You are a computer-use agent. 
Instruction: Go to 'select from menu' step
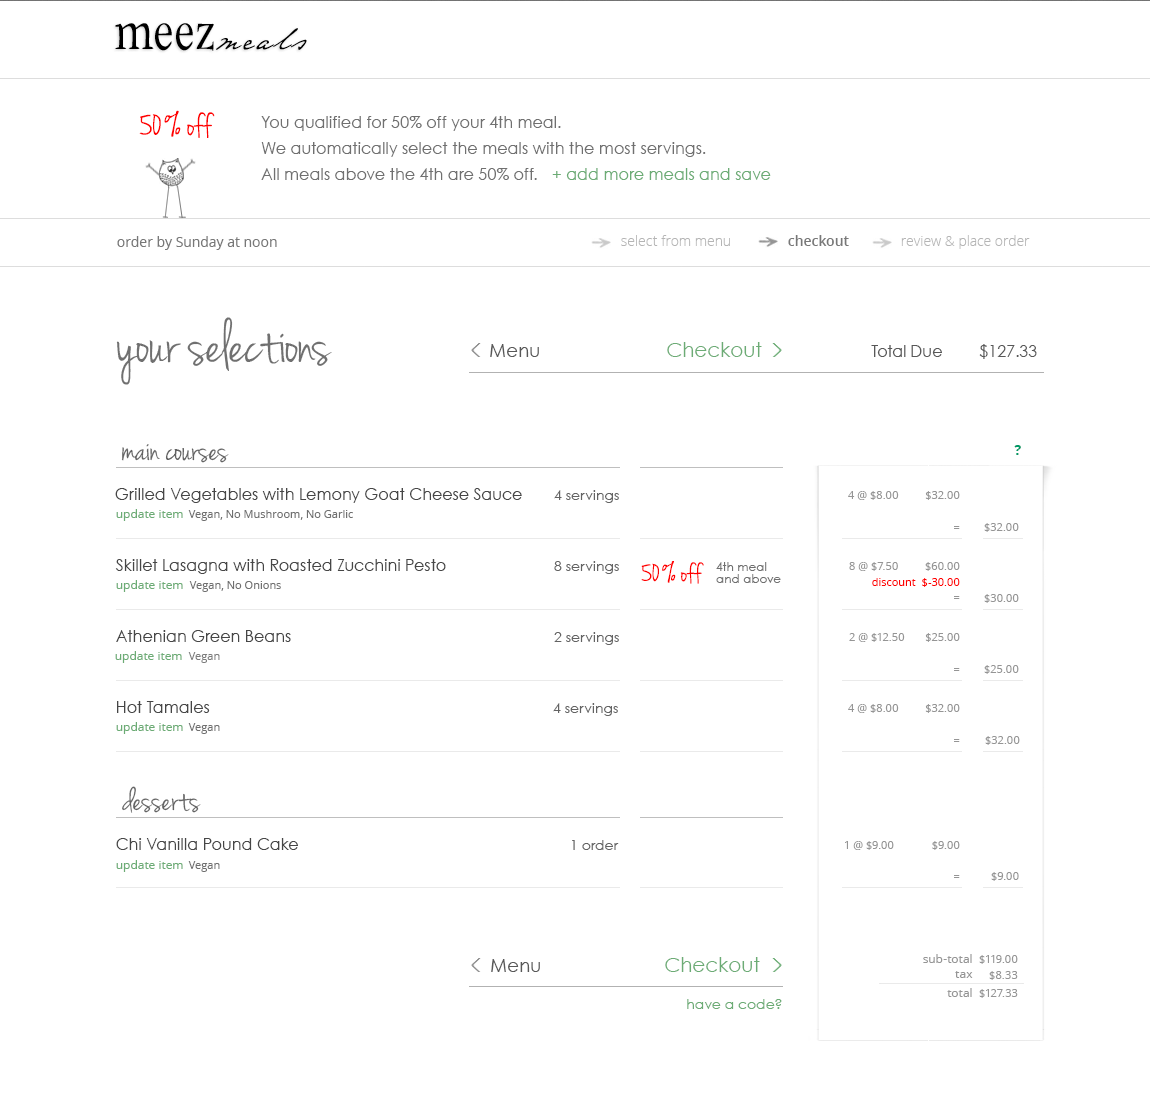675,241
